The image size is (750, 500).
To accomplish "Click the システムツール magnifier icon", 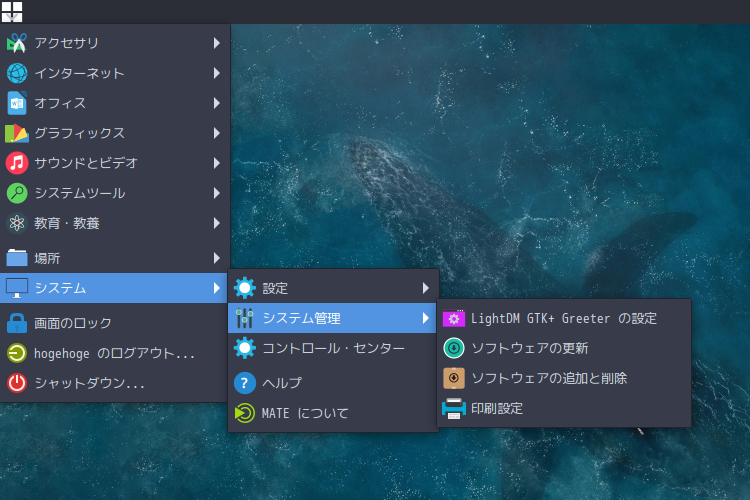I will tap(17, 193).
